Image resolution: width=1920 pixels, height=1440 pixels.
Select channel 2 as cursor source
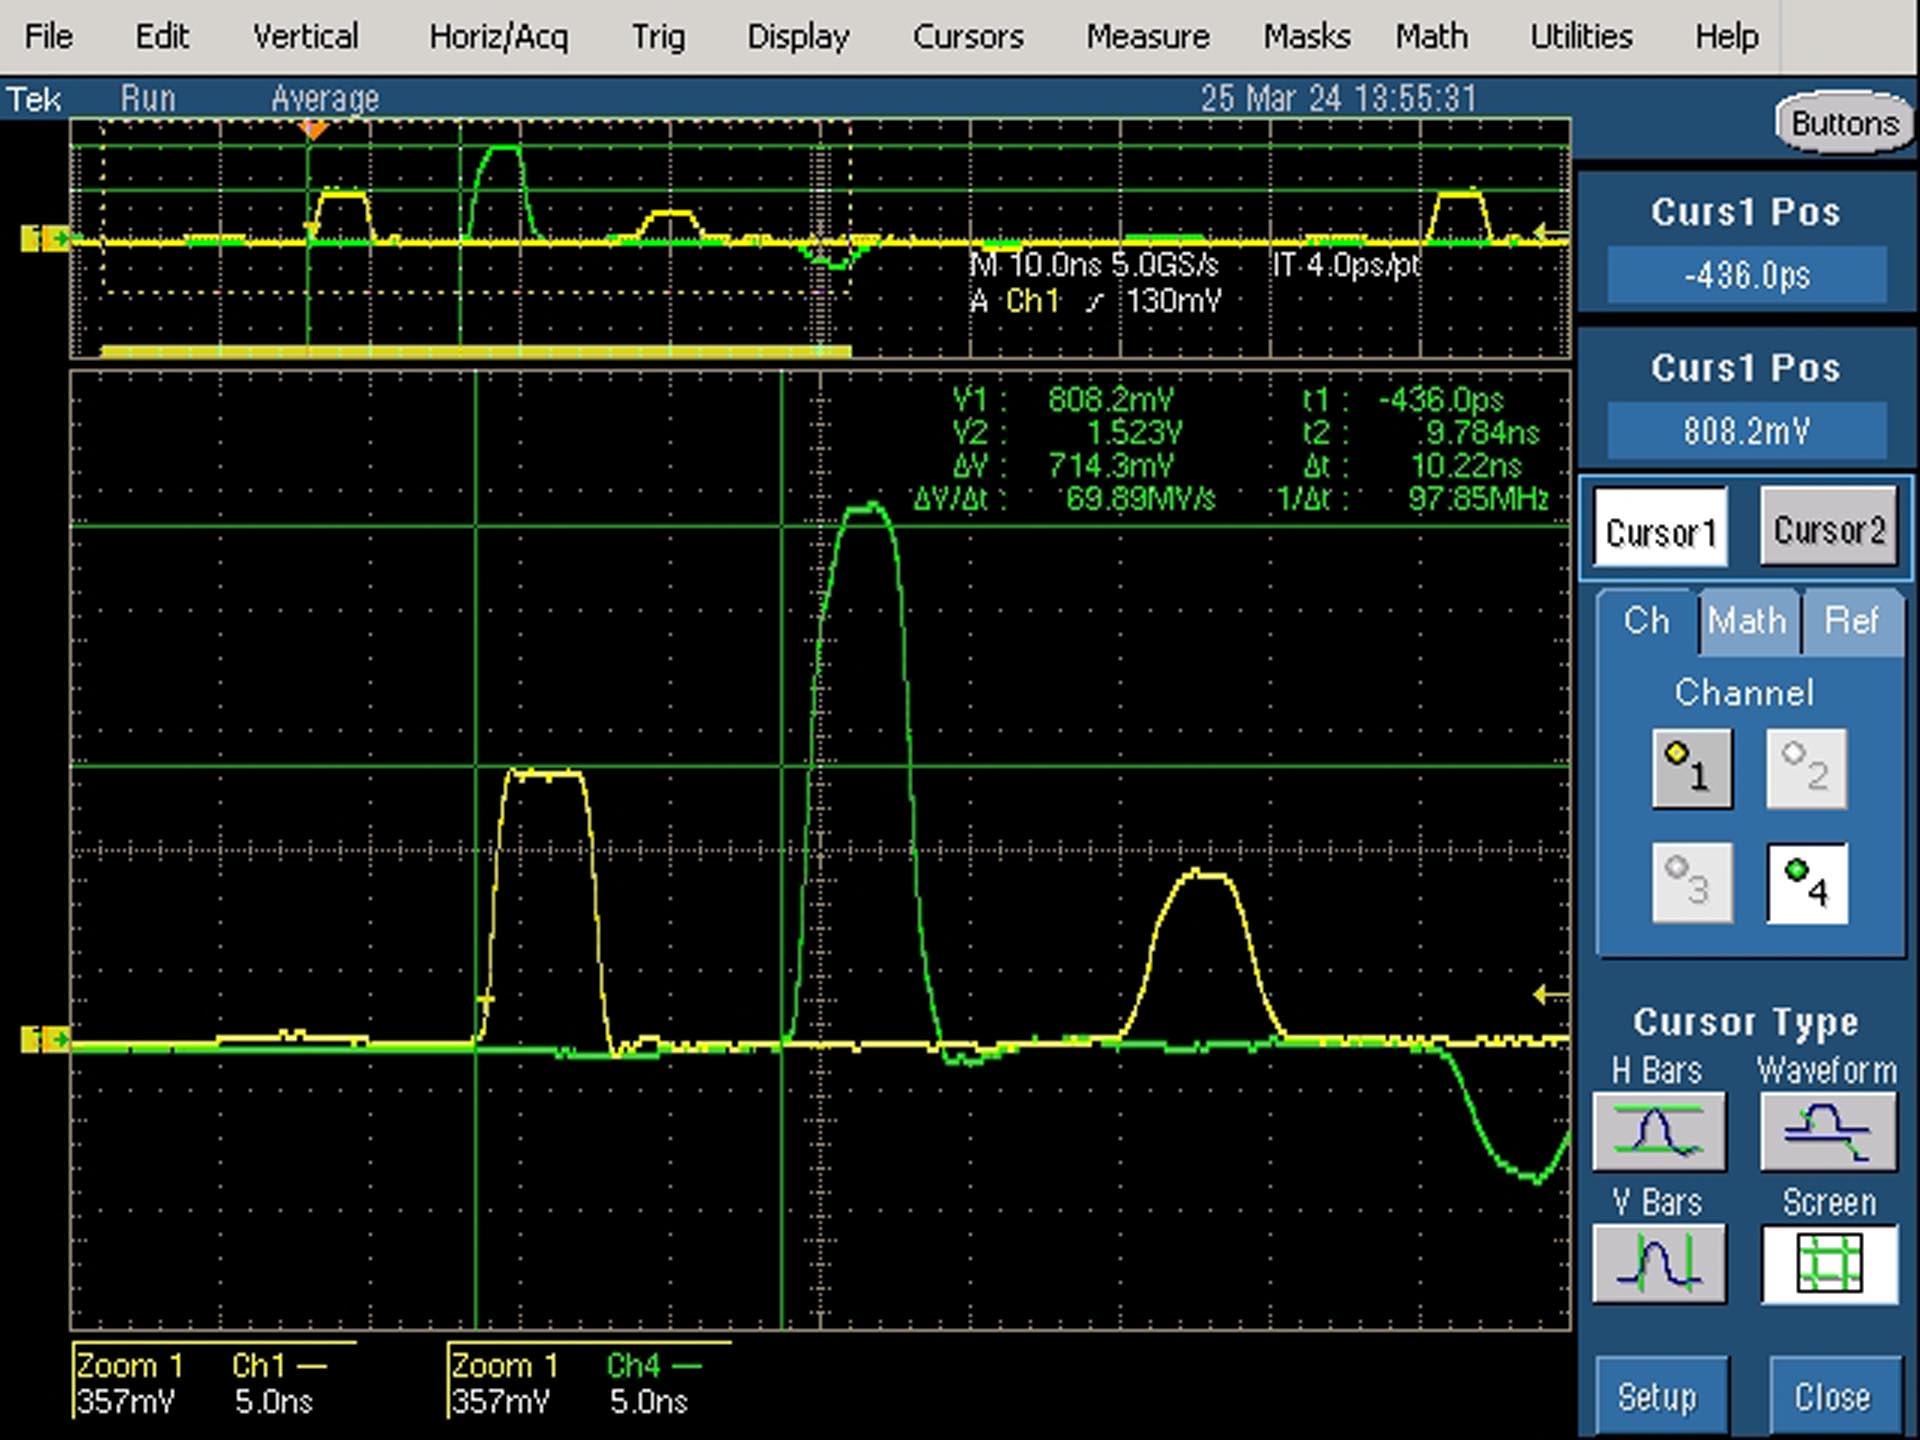click(1807, 769)
